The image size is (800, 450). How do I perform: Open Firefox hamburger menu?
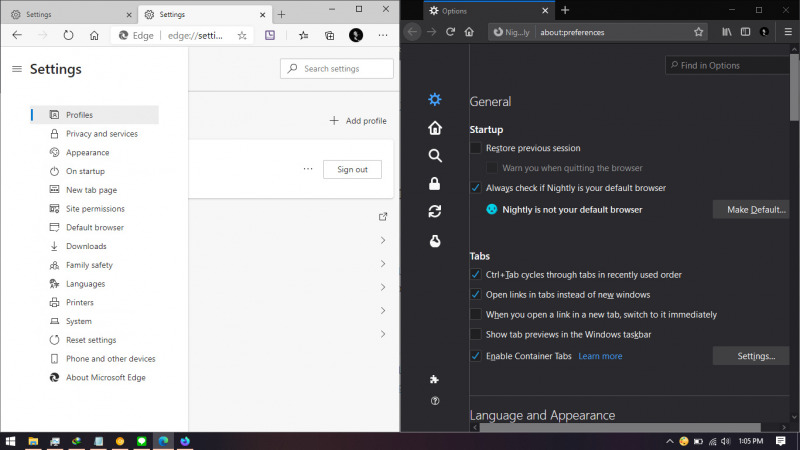[788, 32]
